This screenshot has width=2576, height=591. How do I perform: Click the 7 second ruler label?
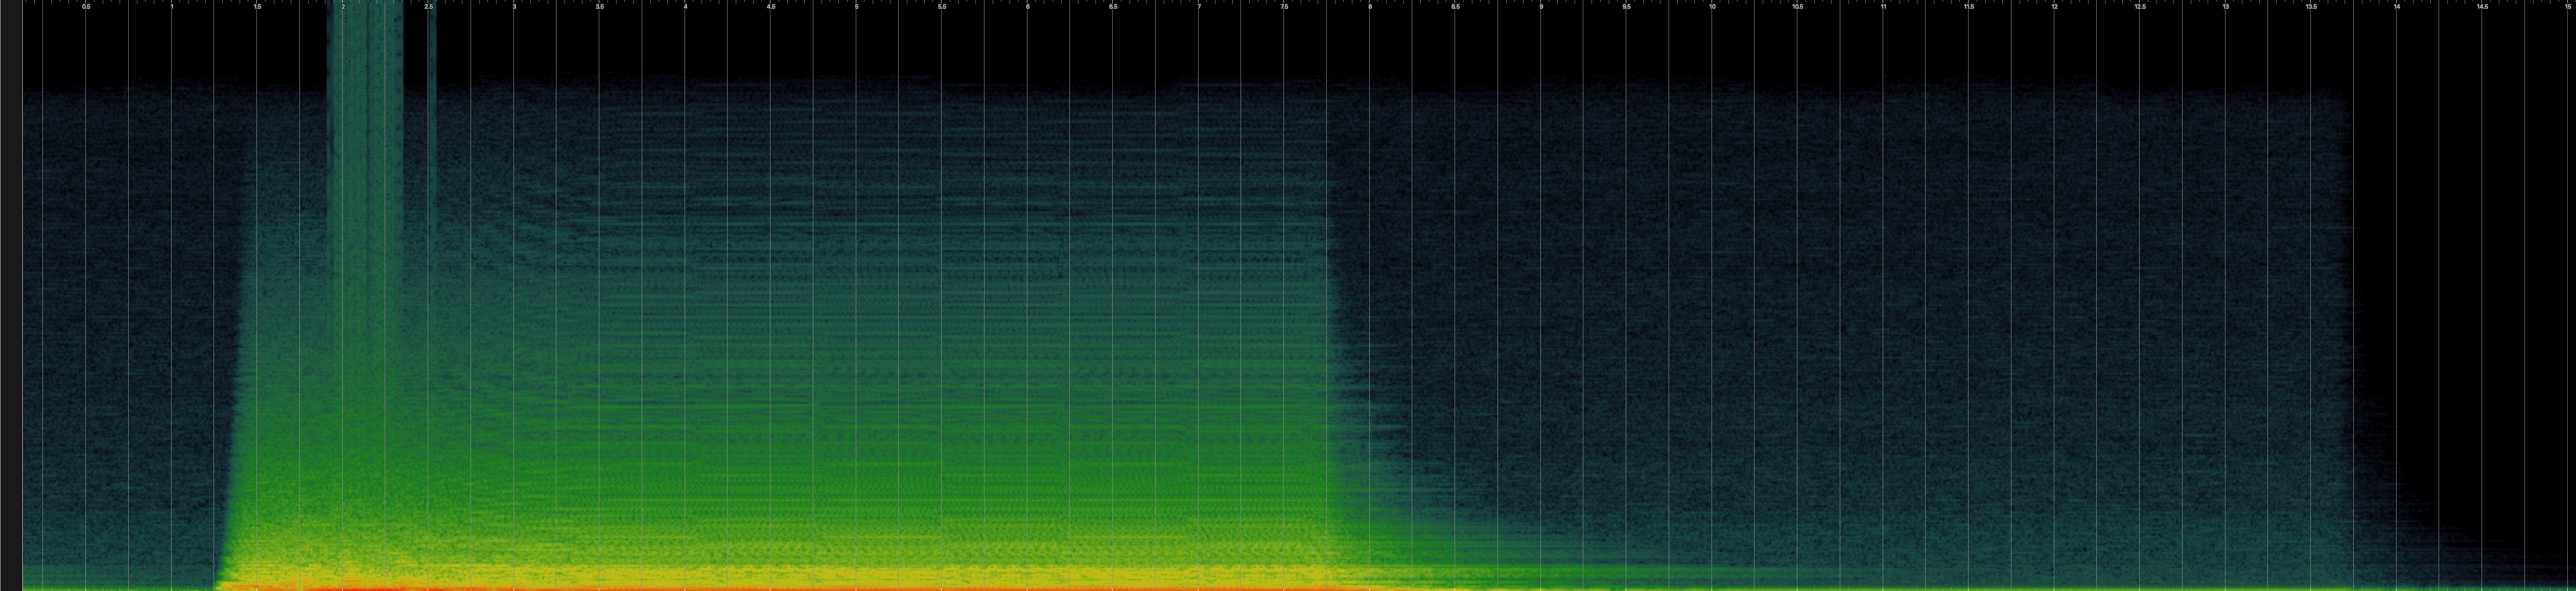[x=1199, y=7]
